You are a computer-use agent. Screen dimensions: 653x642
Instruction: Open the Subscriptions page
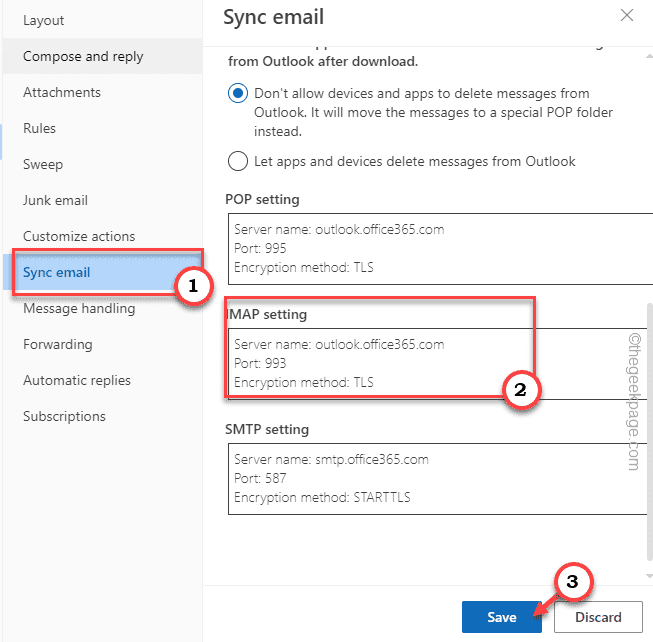[102, 416]
